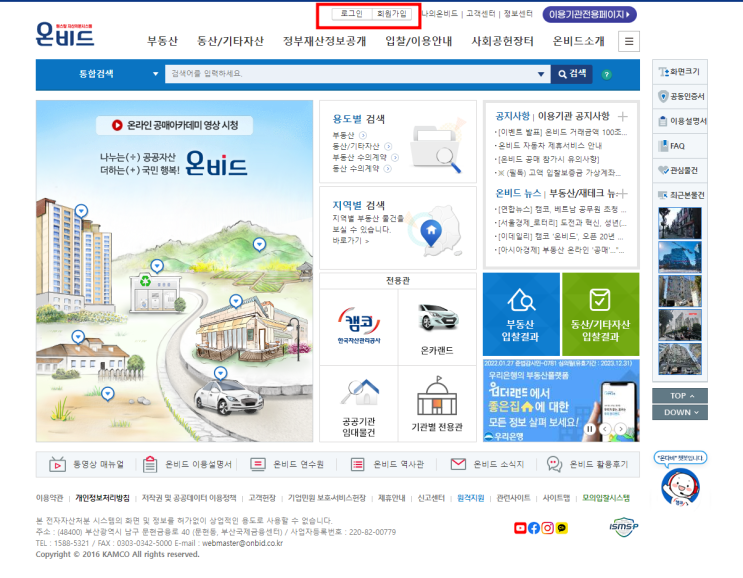743x578 pixels.
Task: Click 부동산 arrow under 용도별 검색
Action: [x=363, y=135]
